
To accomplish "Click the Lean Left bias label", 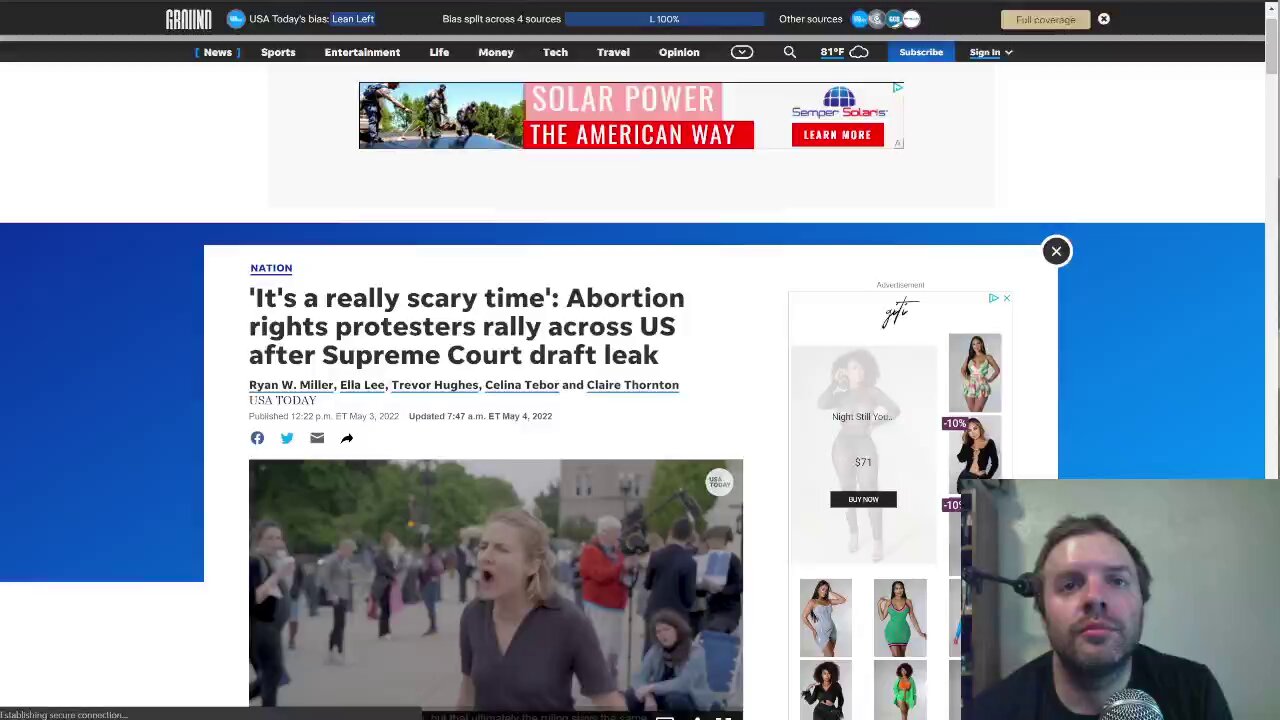I will 353,19.
